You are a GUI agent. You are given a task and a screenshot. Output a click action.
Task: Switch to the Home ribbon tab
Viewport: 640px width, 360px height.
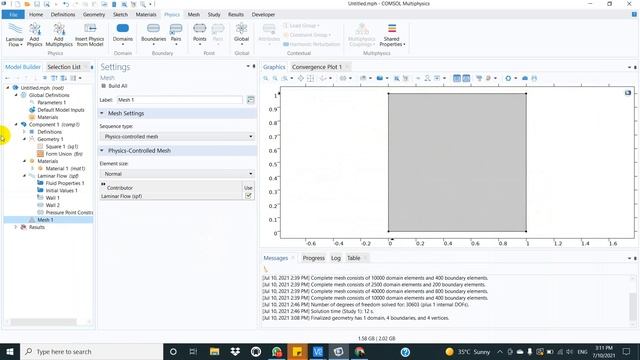tap(36, 14)
